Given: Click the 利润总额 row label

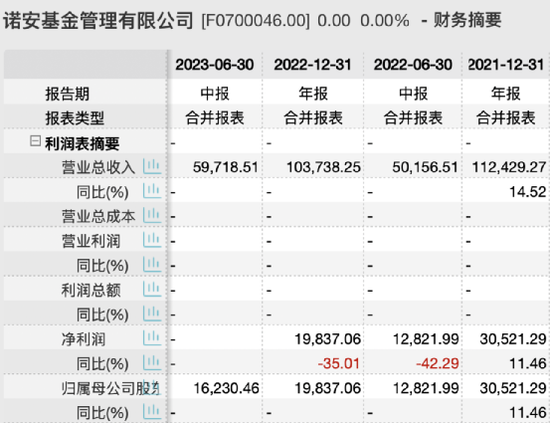Looking at the screenshot, I should point(91,290).
